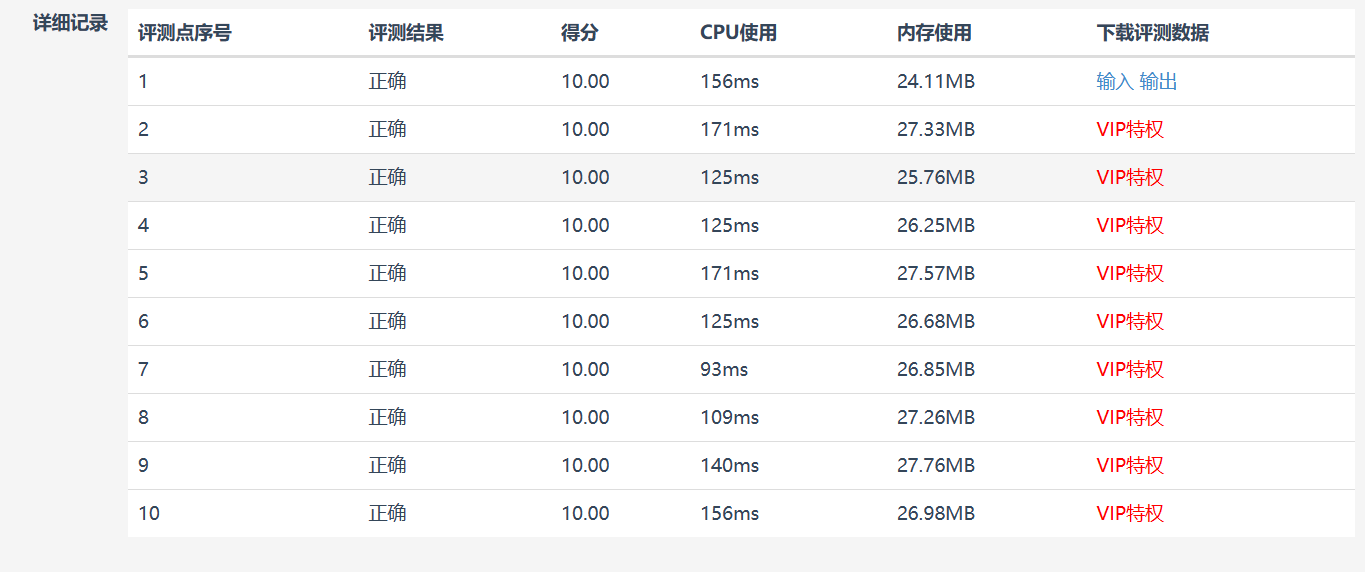Select the 24.11MB memory value
The height and width of the screenshot is (586, 1368).
(x=936, y=82)
